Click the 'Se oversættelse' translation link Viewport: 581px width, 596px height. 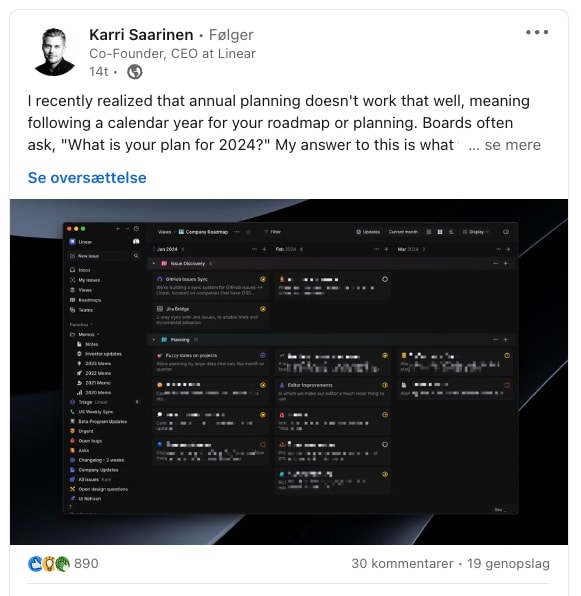click(87, 178)
